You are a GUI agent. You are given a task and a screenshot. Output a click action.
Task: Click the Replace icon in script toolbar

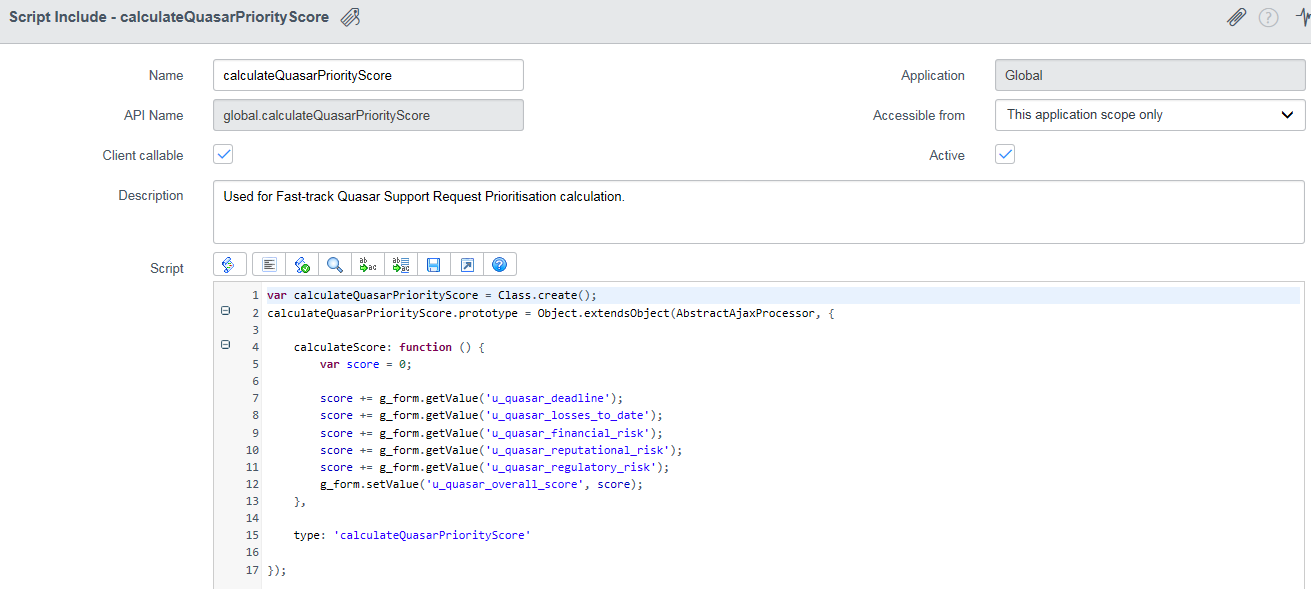367,264
